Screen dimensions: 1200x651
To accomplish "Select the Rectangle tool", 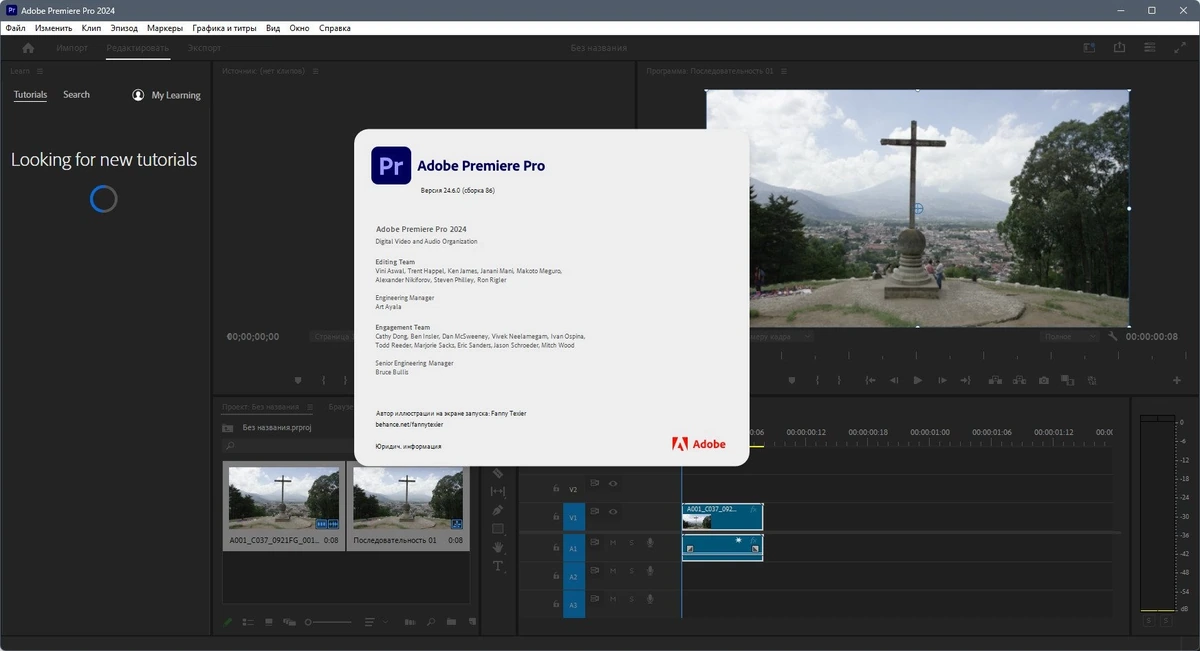I will (x=498, y=528).
